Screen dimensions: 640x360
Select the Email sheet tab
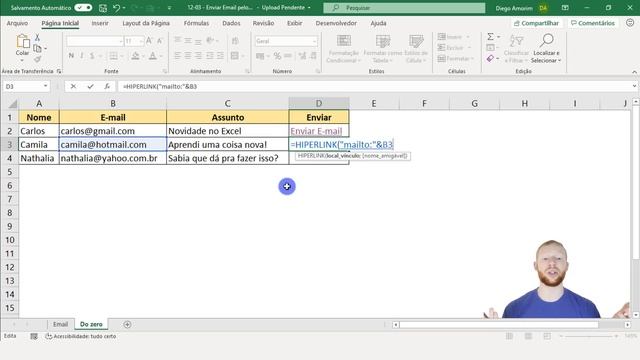tap(60, 324)
